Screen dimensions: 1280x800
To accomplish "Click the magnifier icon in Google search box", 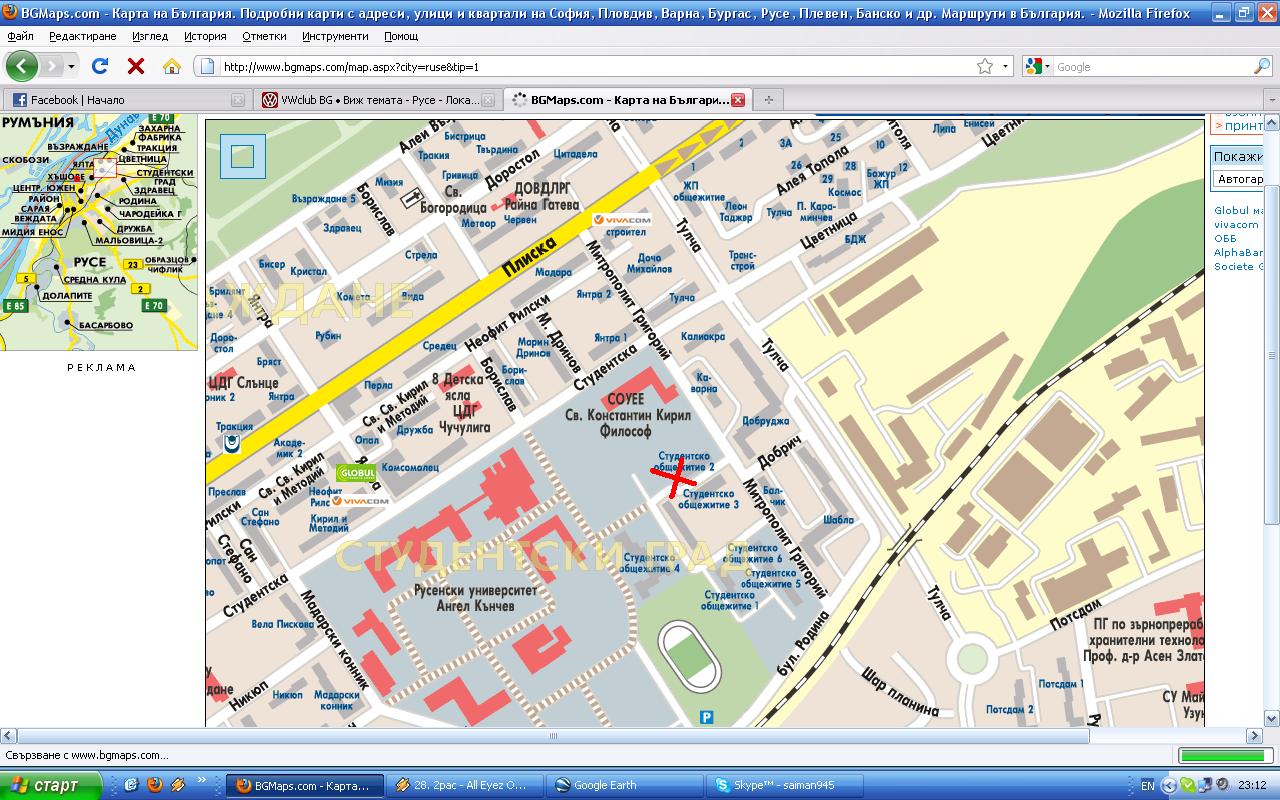I will (x=1262, y=67).
